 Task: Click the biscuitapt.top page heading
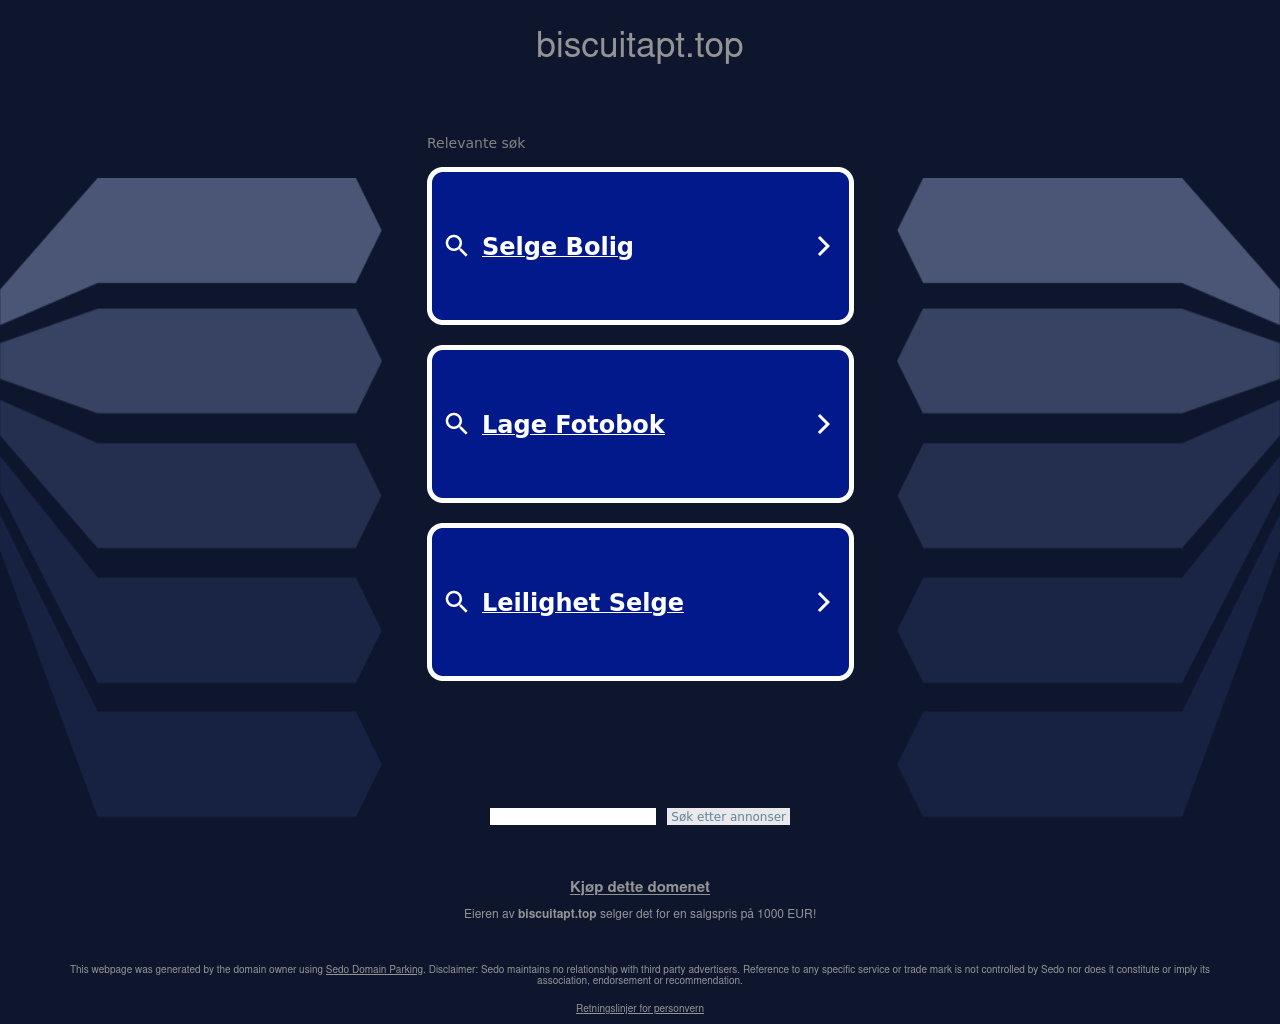(x=640, y=45)
